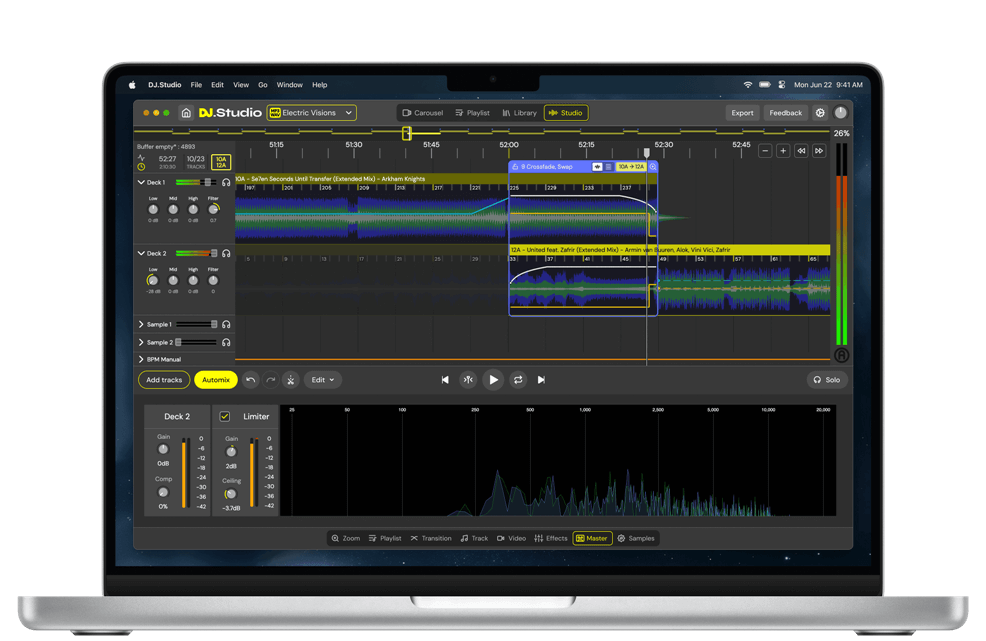Open the Edit dropdown menu

click(323, 380)
